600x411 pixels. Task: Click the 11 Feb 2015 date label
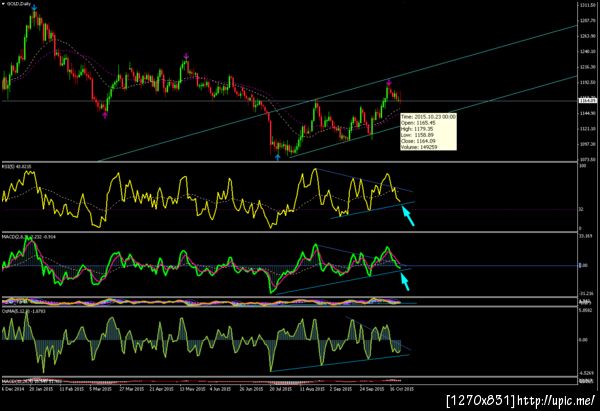coord(72,389)
